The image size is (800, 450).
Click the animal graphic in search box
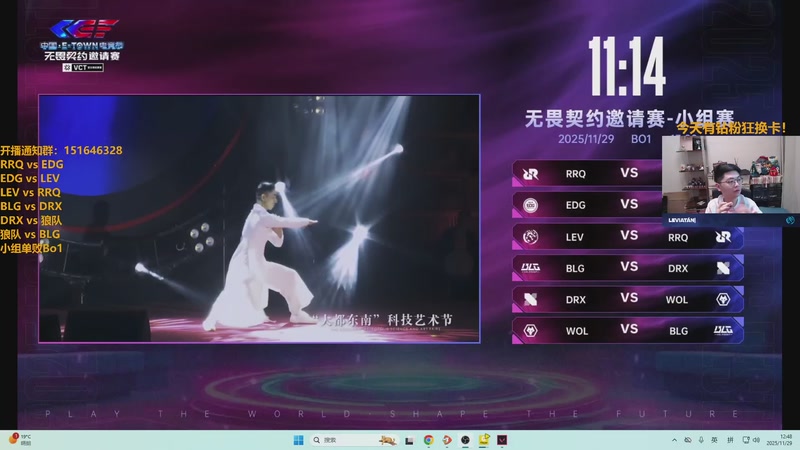[387, 440]
